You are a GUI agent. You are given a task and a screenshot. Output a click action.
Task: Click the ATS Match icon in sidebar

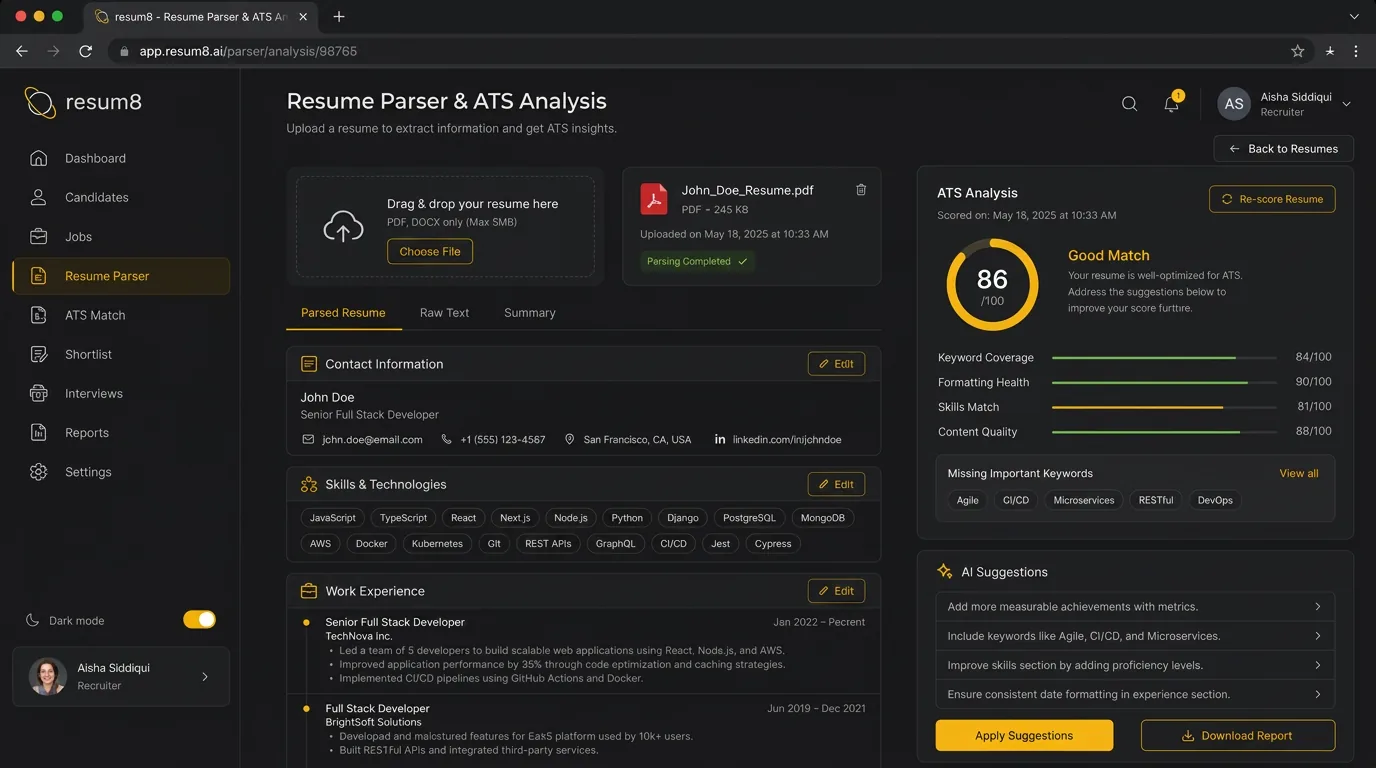click(x=39, y=315)
